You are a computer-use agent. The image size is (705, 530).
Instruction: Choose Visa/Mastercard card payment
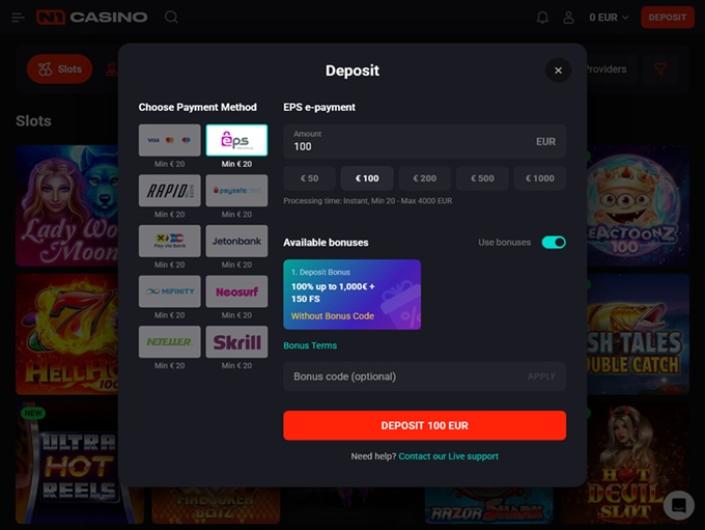170,140
